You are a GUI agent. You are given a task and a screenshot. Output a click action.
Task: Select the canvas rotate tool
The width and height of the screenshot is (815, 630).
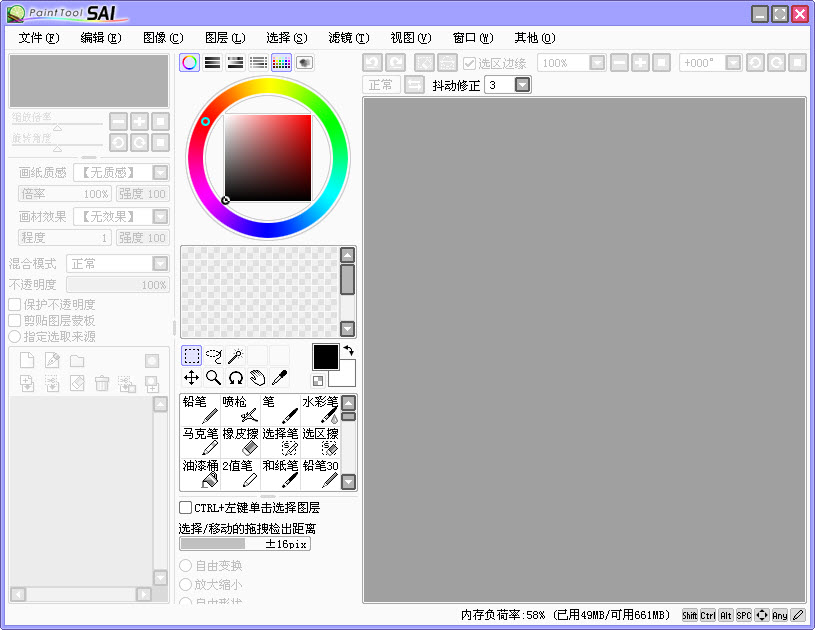pos(238,378)
